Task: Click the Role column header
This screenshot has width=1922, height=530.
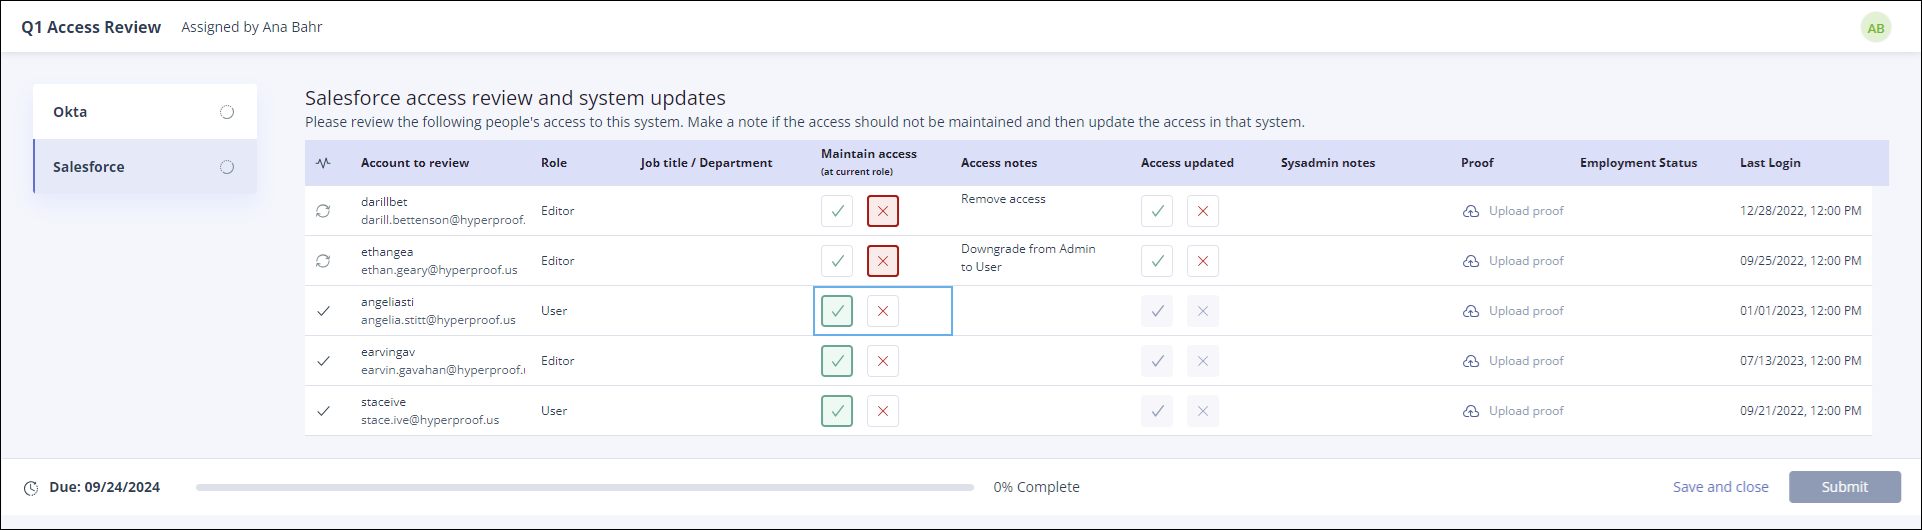Action: 554,163
